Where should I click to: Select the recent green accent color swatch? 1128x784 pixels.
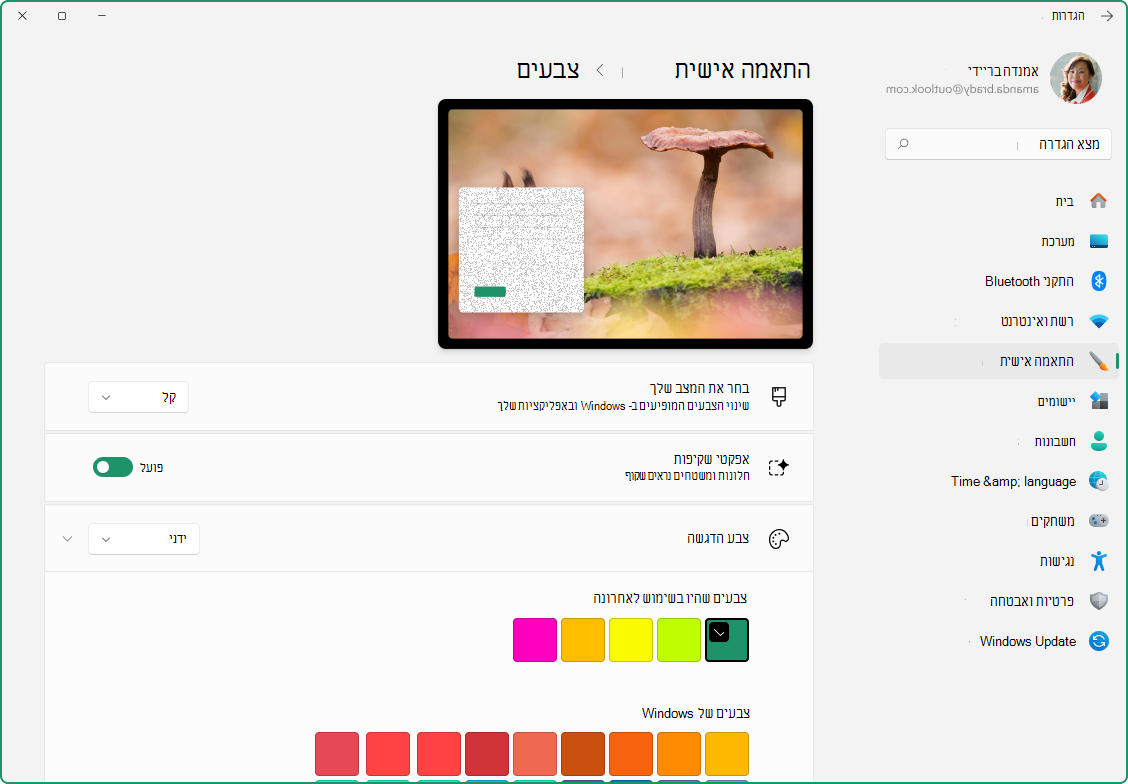727,640
